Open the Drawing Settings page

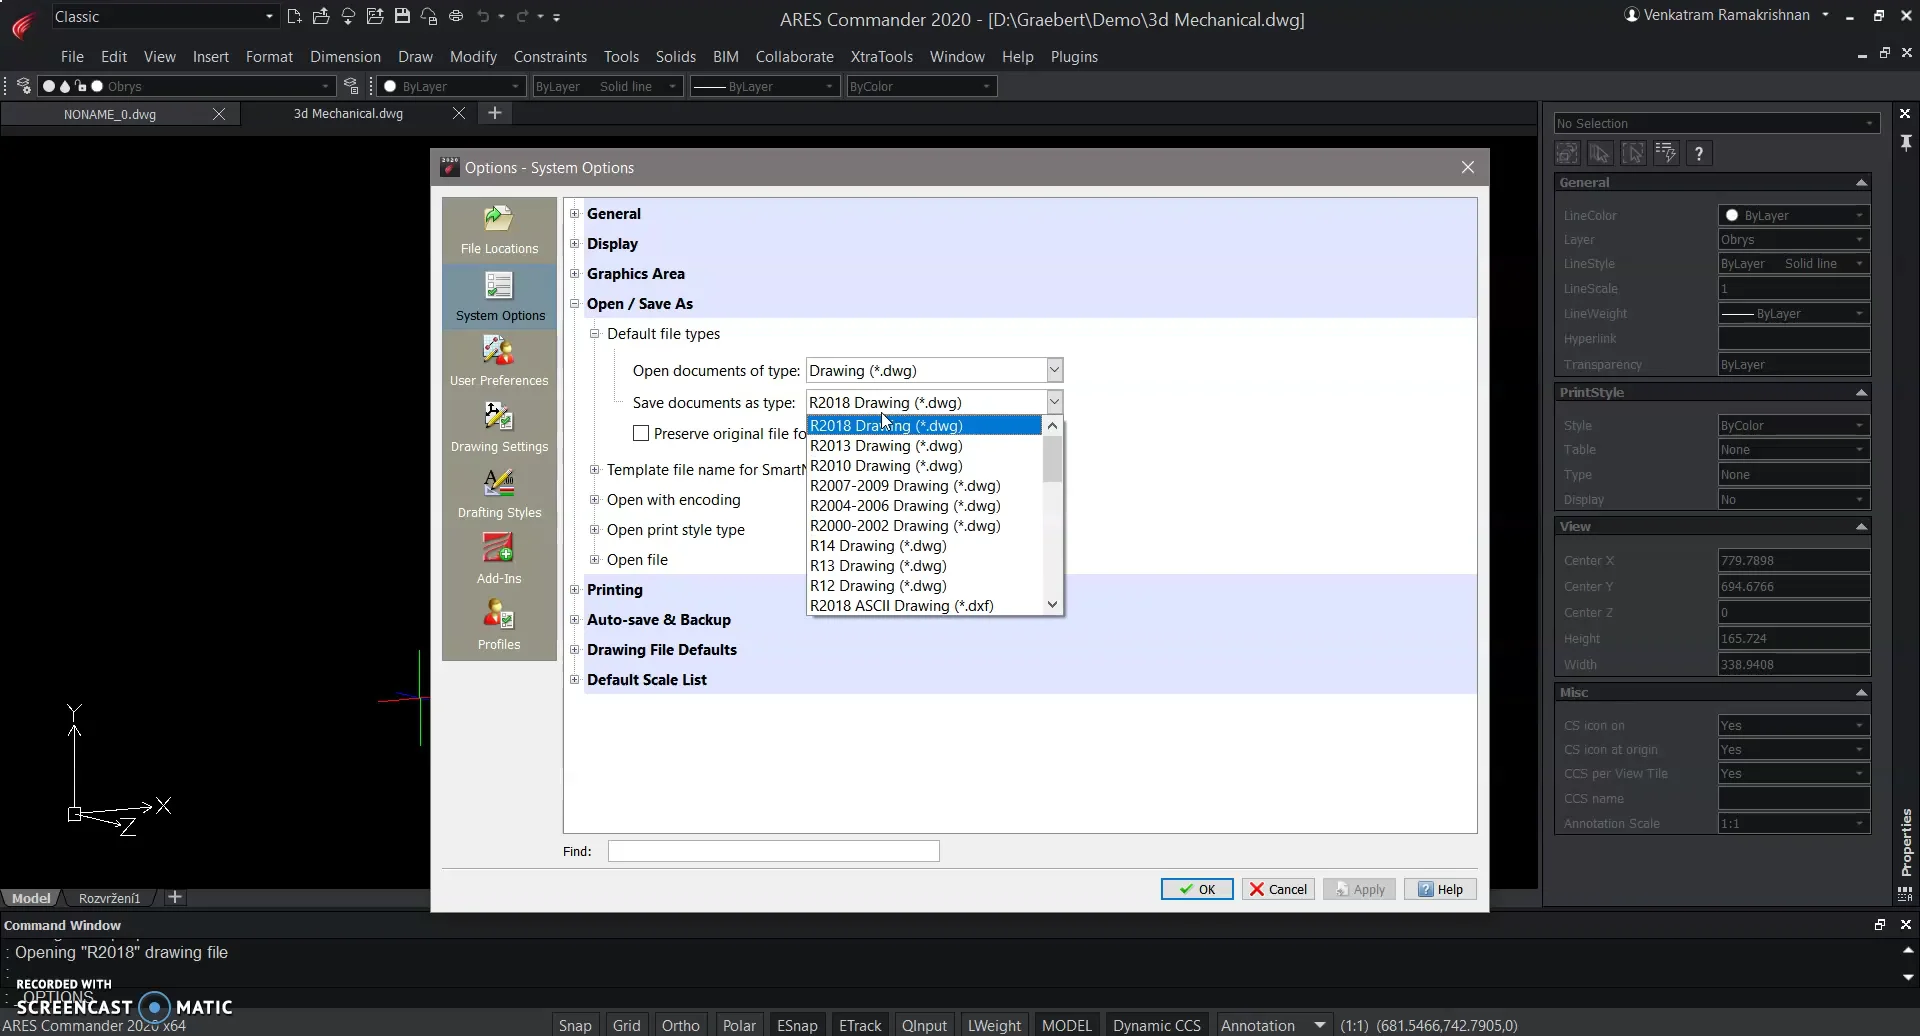pyautogui.click(x=498, y=426)
